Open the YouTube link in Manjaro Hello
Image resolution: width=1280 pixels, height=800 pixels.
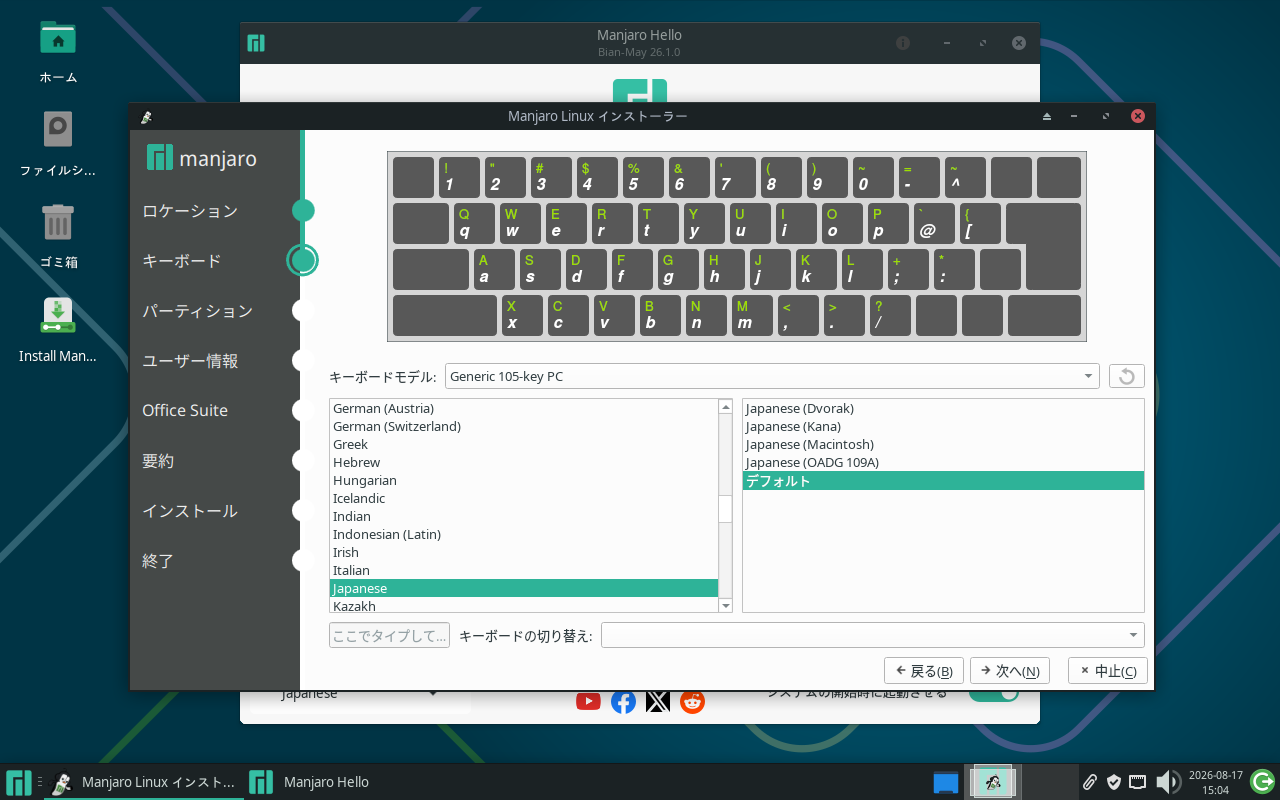pyautogui.click(x=588, y=701)
